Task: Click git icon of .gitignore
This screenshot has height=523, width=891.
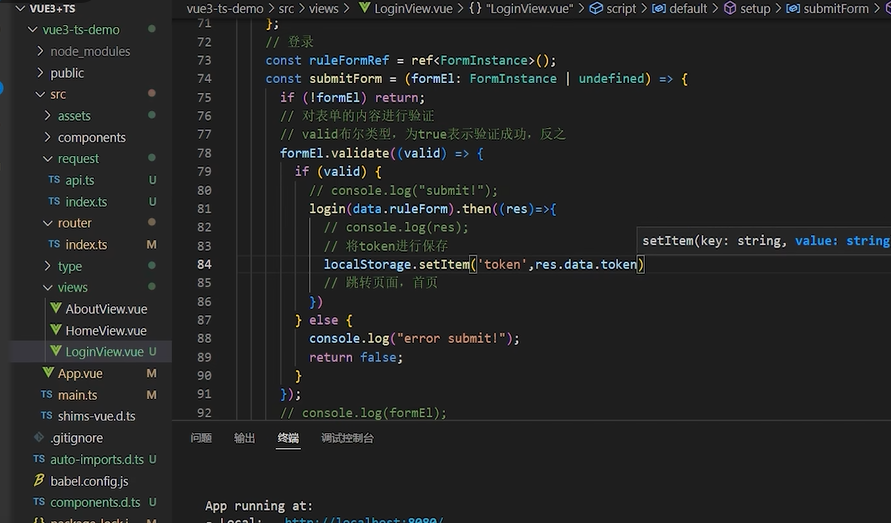Action: (x=39, y=437)
